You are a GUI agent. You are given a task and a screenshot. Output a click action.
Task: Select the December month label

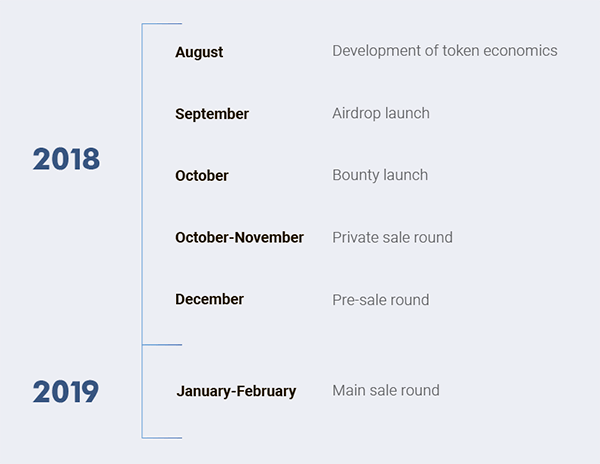point(209,299)
